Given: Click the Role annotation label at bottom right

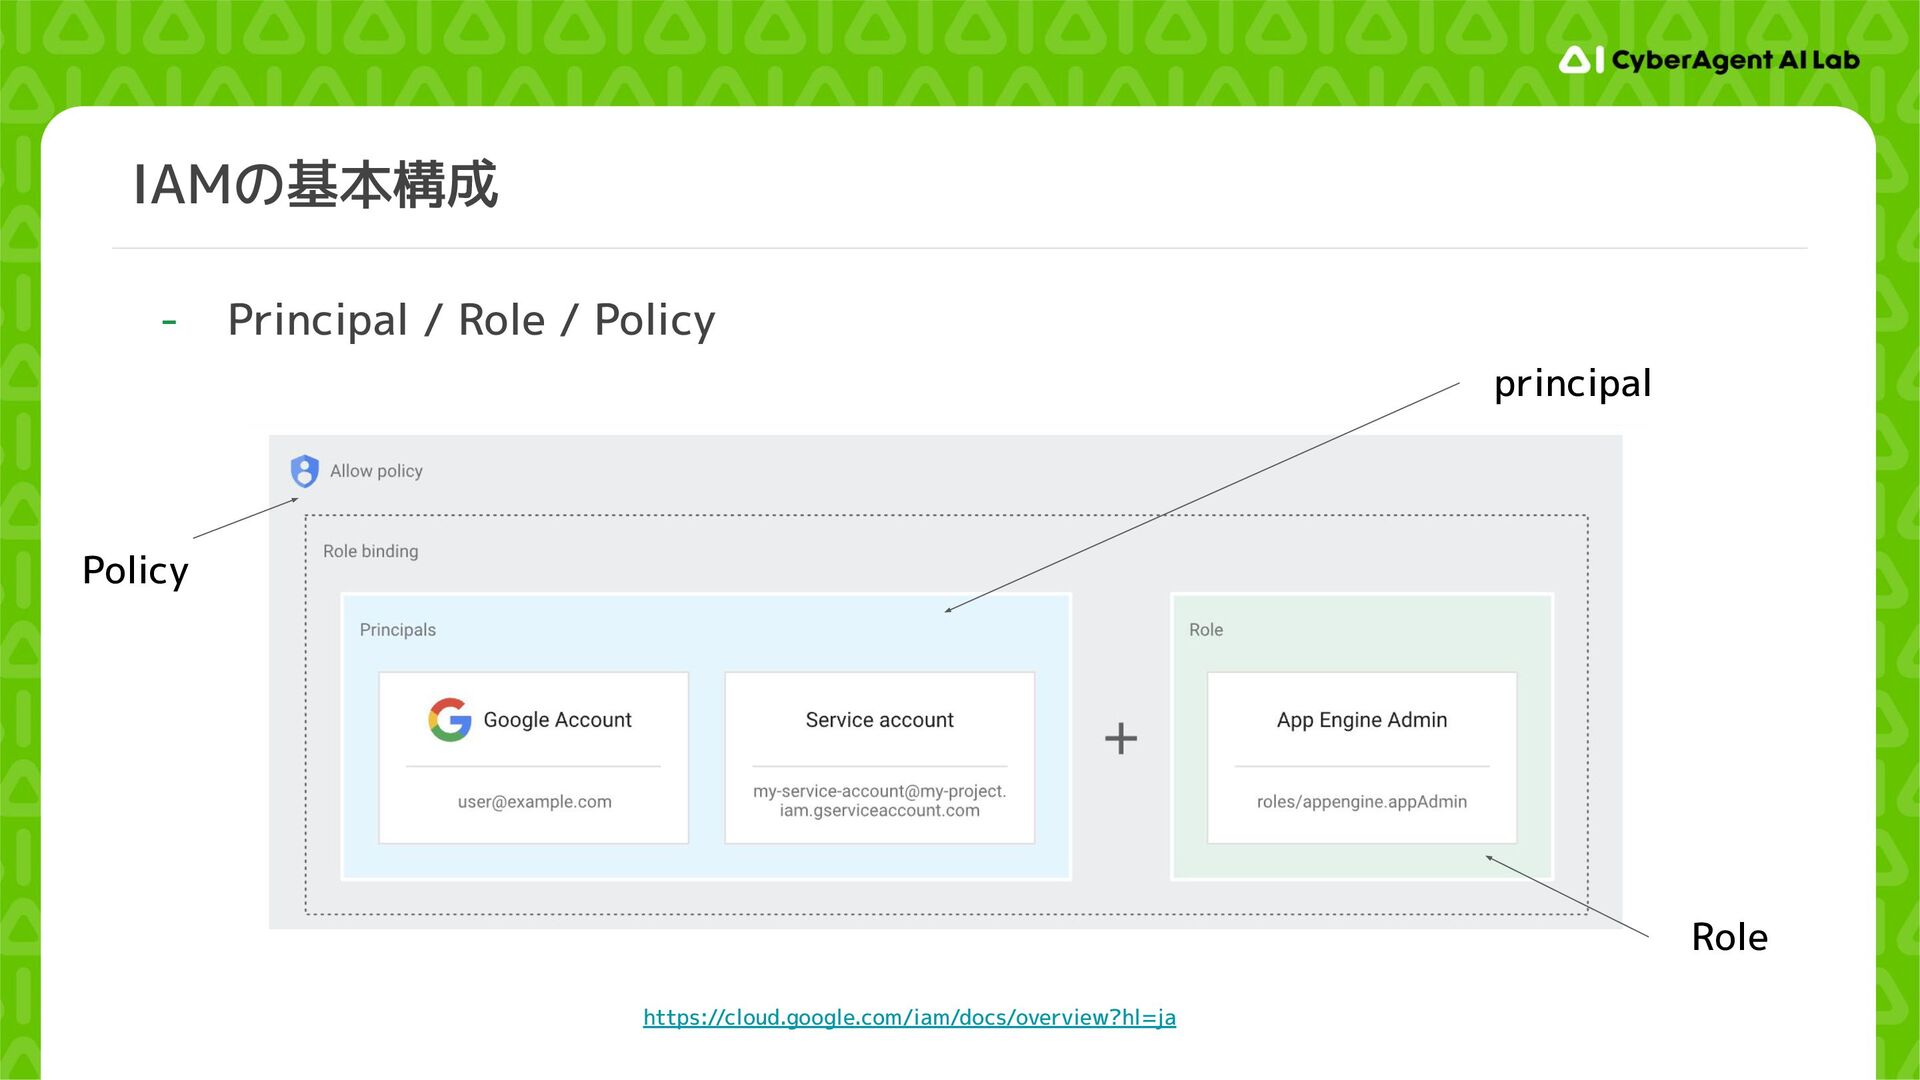Looking at the screenshot, I should pyautogui.click(x=1729, y=938).
